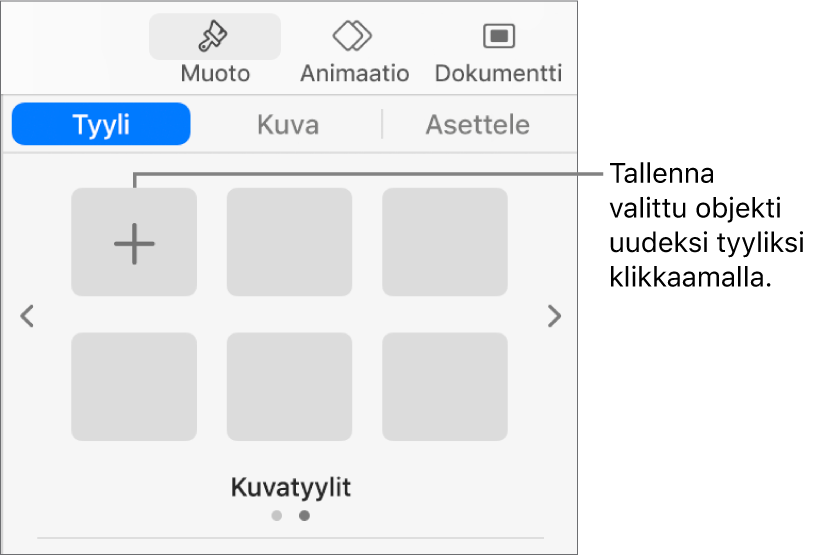Select the empty style slot in the bottom-row middle
Viewport: 817px width, 556px height.
tap(289, 387)
